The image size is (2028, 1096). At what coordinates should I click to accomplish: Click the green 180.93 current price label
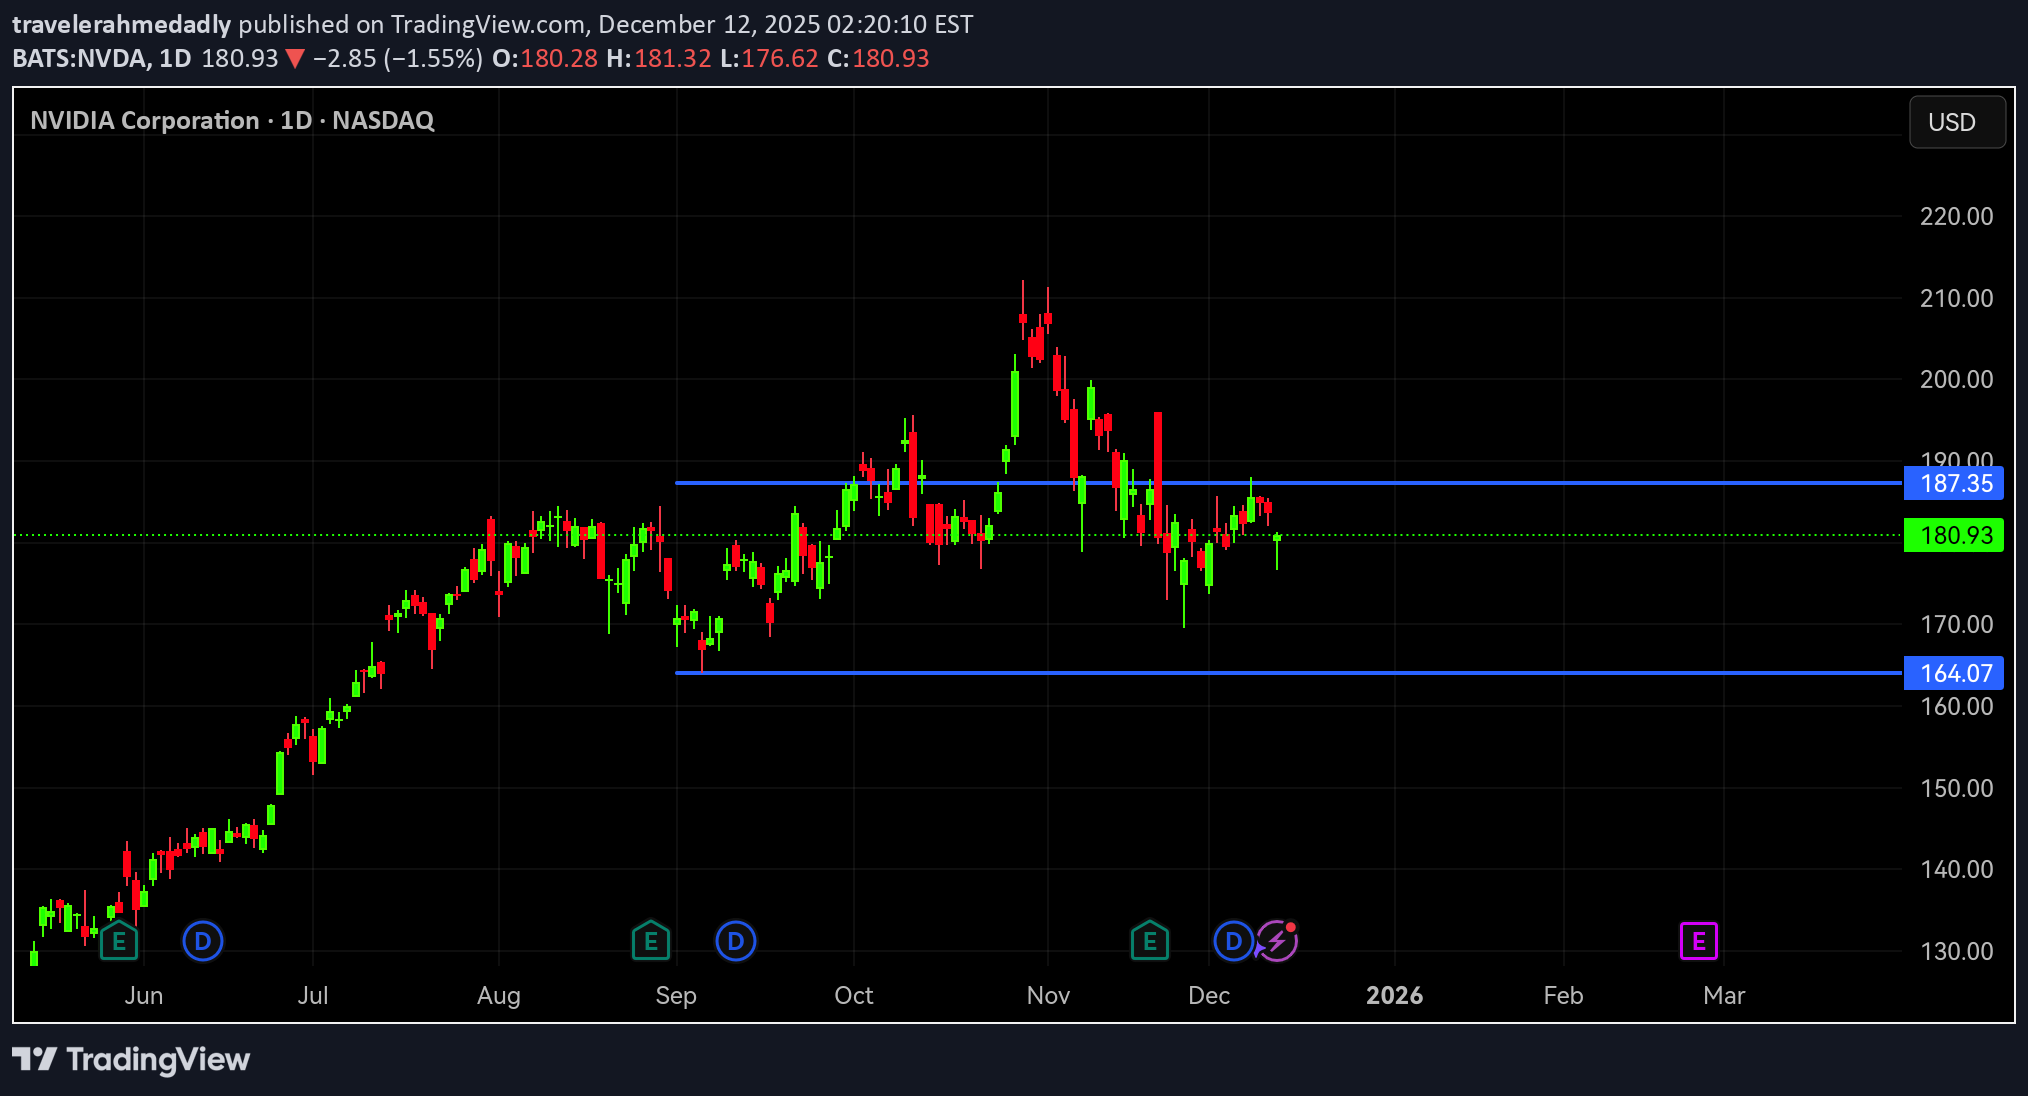tap(1954, 535)
